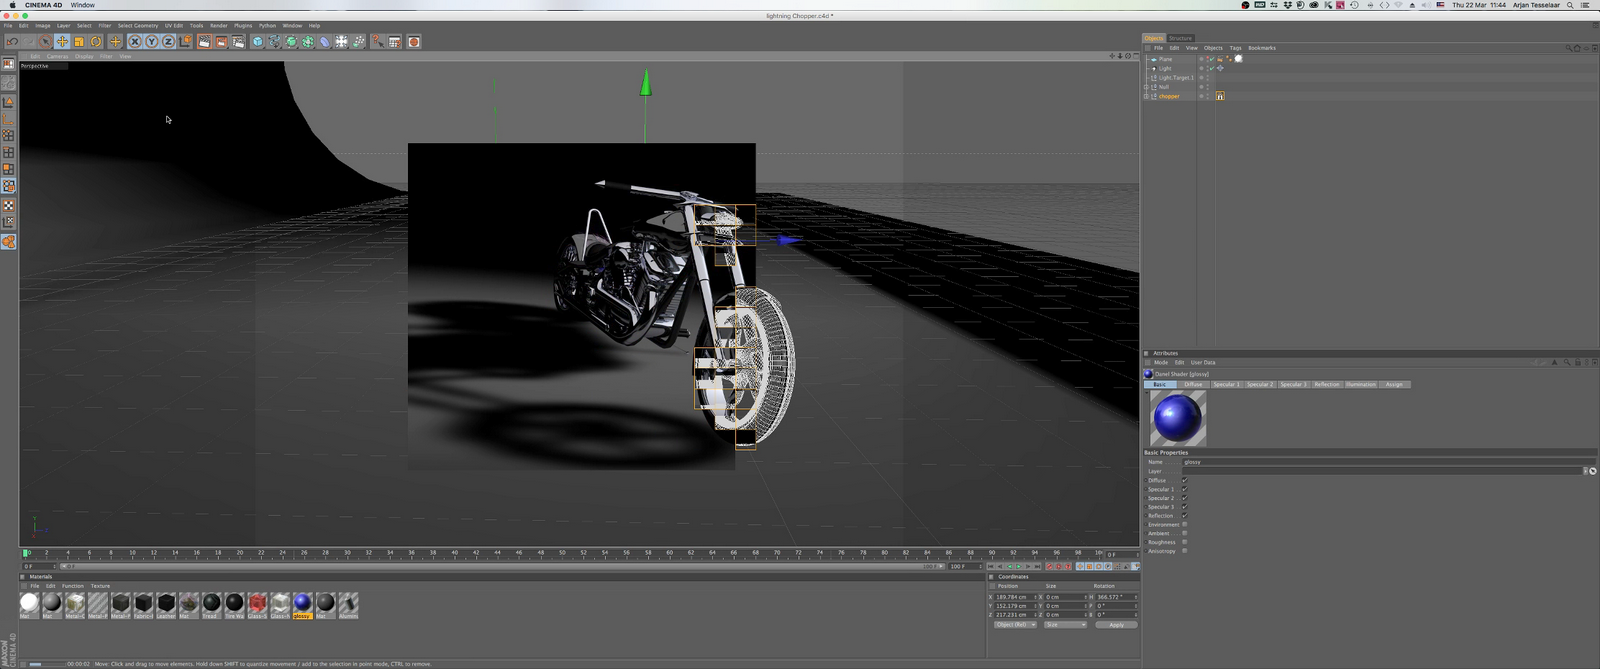Click the Undo arrow icon
1600x669 pixels.
(x=12, y=42)
